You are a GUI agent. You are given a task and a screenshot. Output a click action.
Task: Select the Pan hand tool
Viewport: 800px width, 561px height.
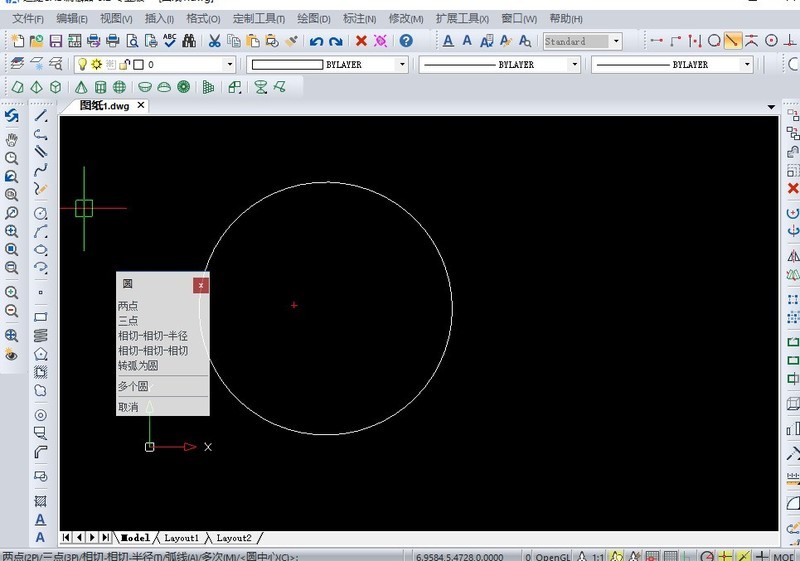(11, 139)
